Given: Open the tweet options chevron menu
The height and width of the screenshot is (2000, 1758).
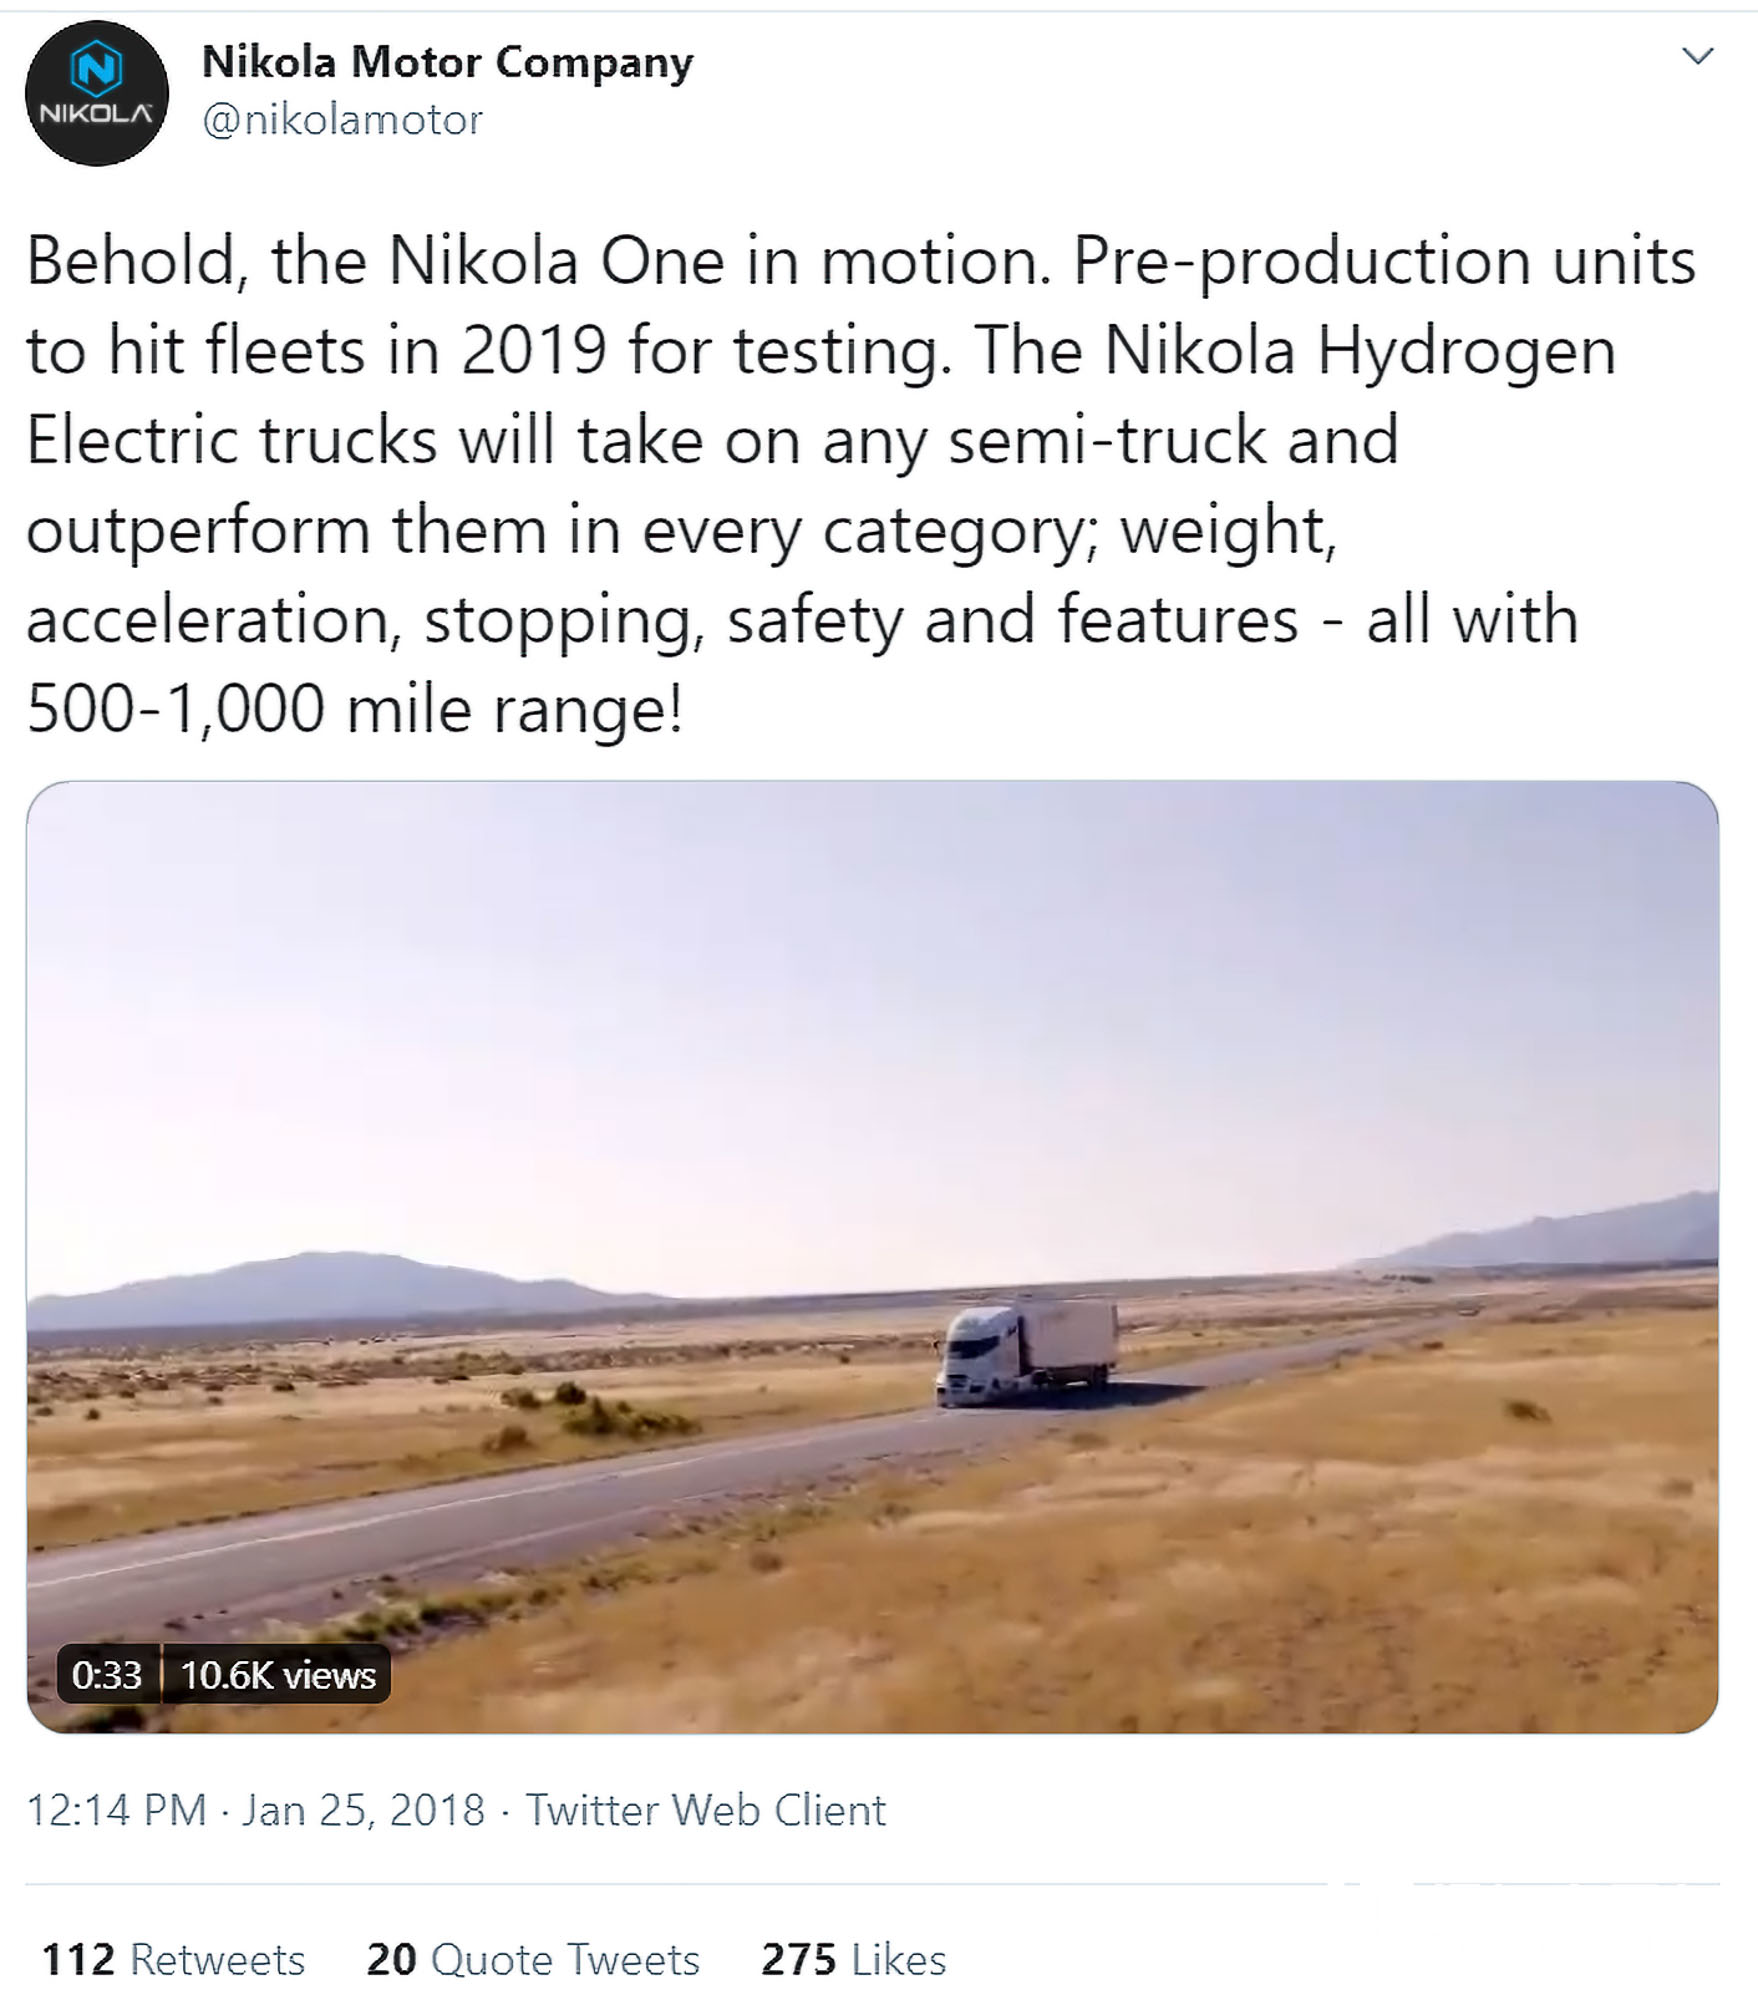Looking at the screenshot, I should pyautogui.click(x=1697, y=56).
